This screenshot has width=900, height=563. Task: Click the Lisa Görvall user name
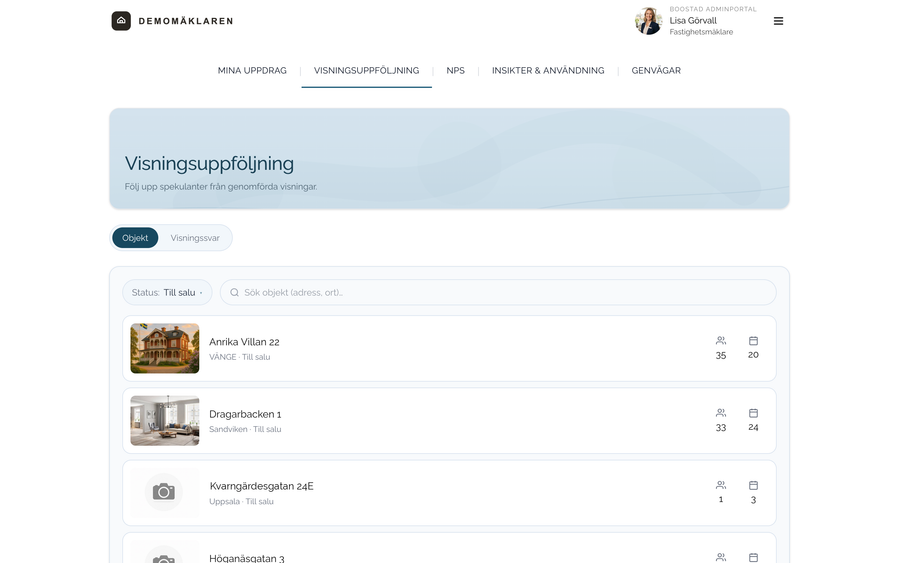pyautogui.click(x=693, y=21)
